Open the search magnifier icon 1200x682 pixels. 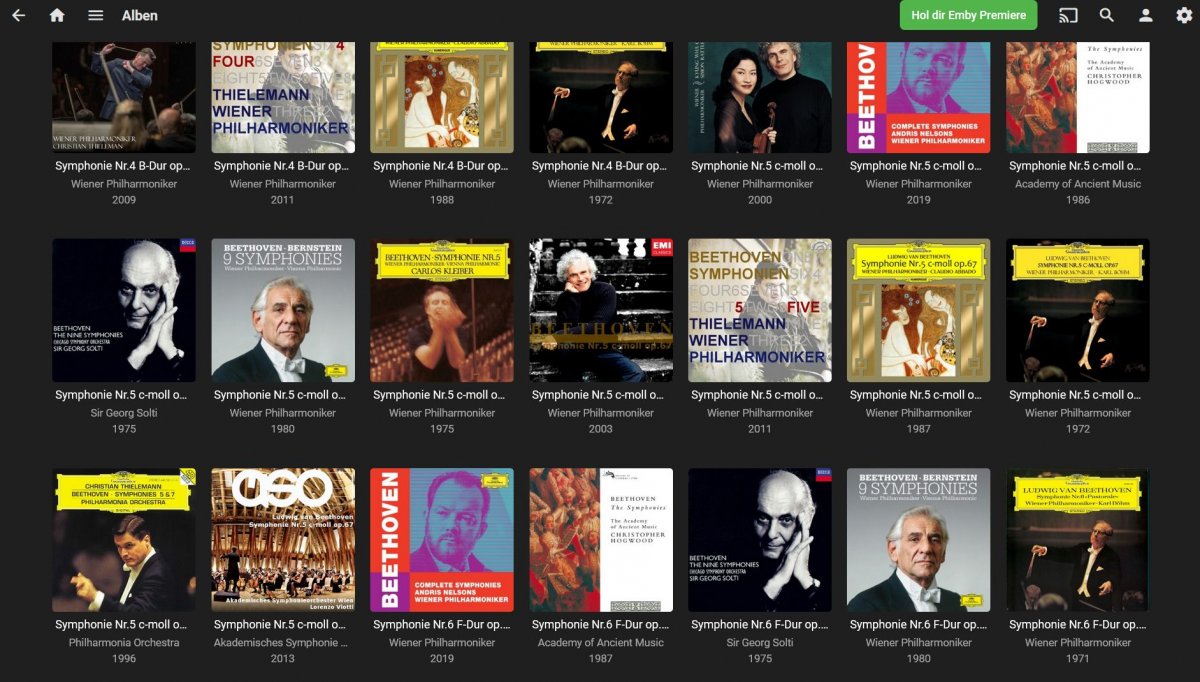coord(1107,15)
